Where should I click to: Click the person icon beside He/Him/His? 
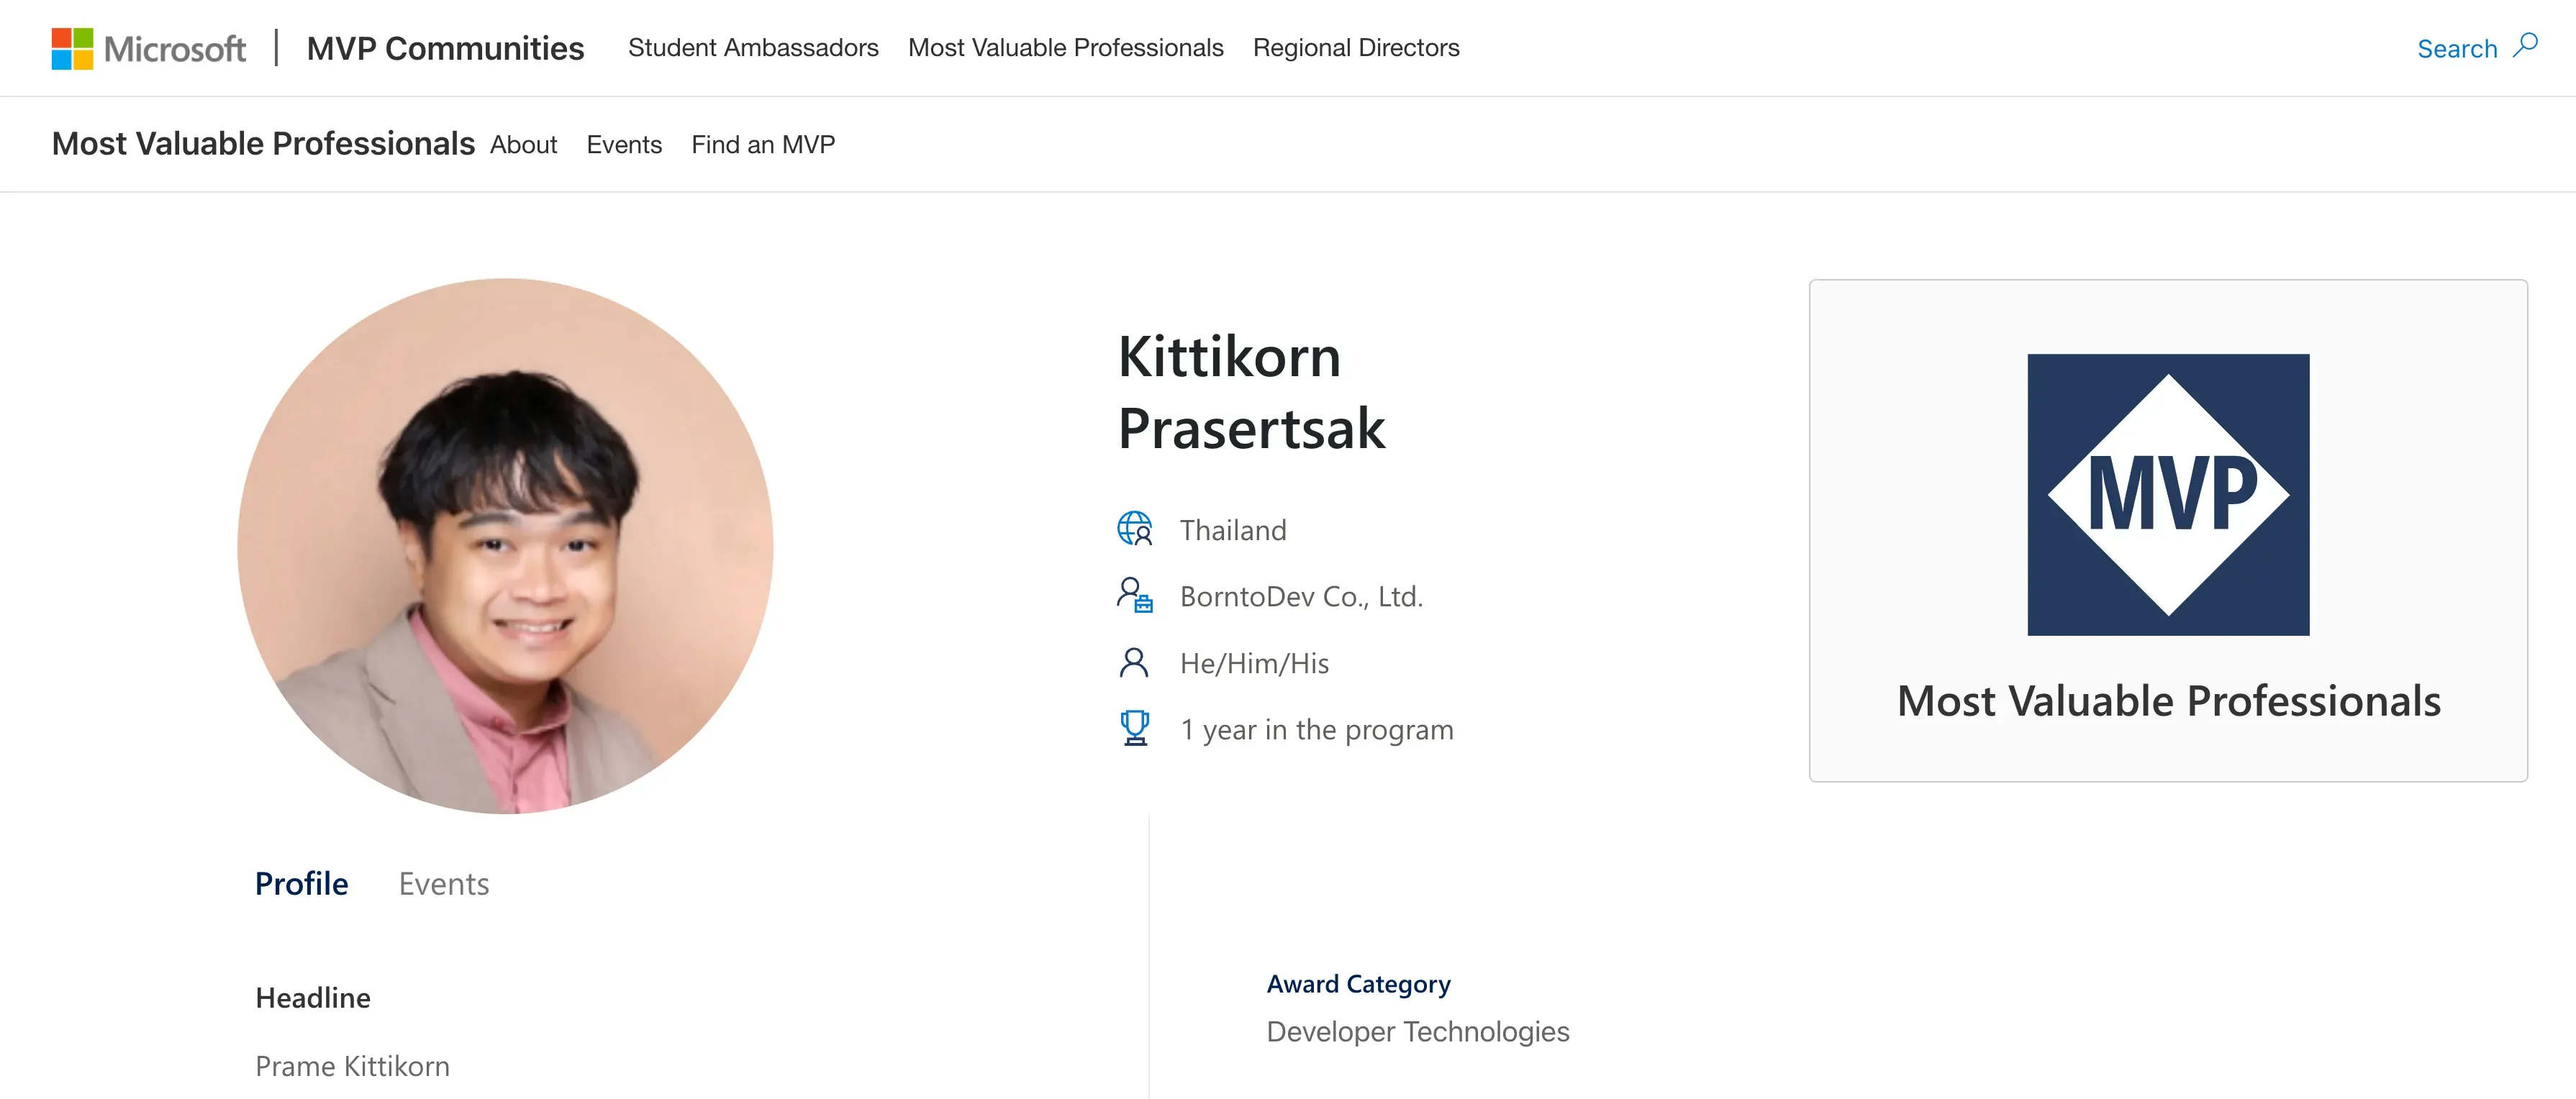(1134, 662)
